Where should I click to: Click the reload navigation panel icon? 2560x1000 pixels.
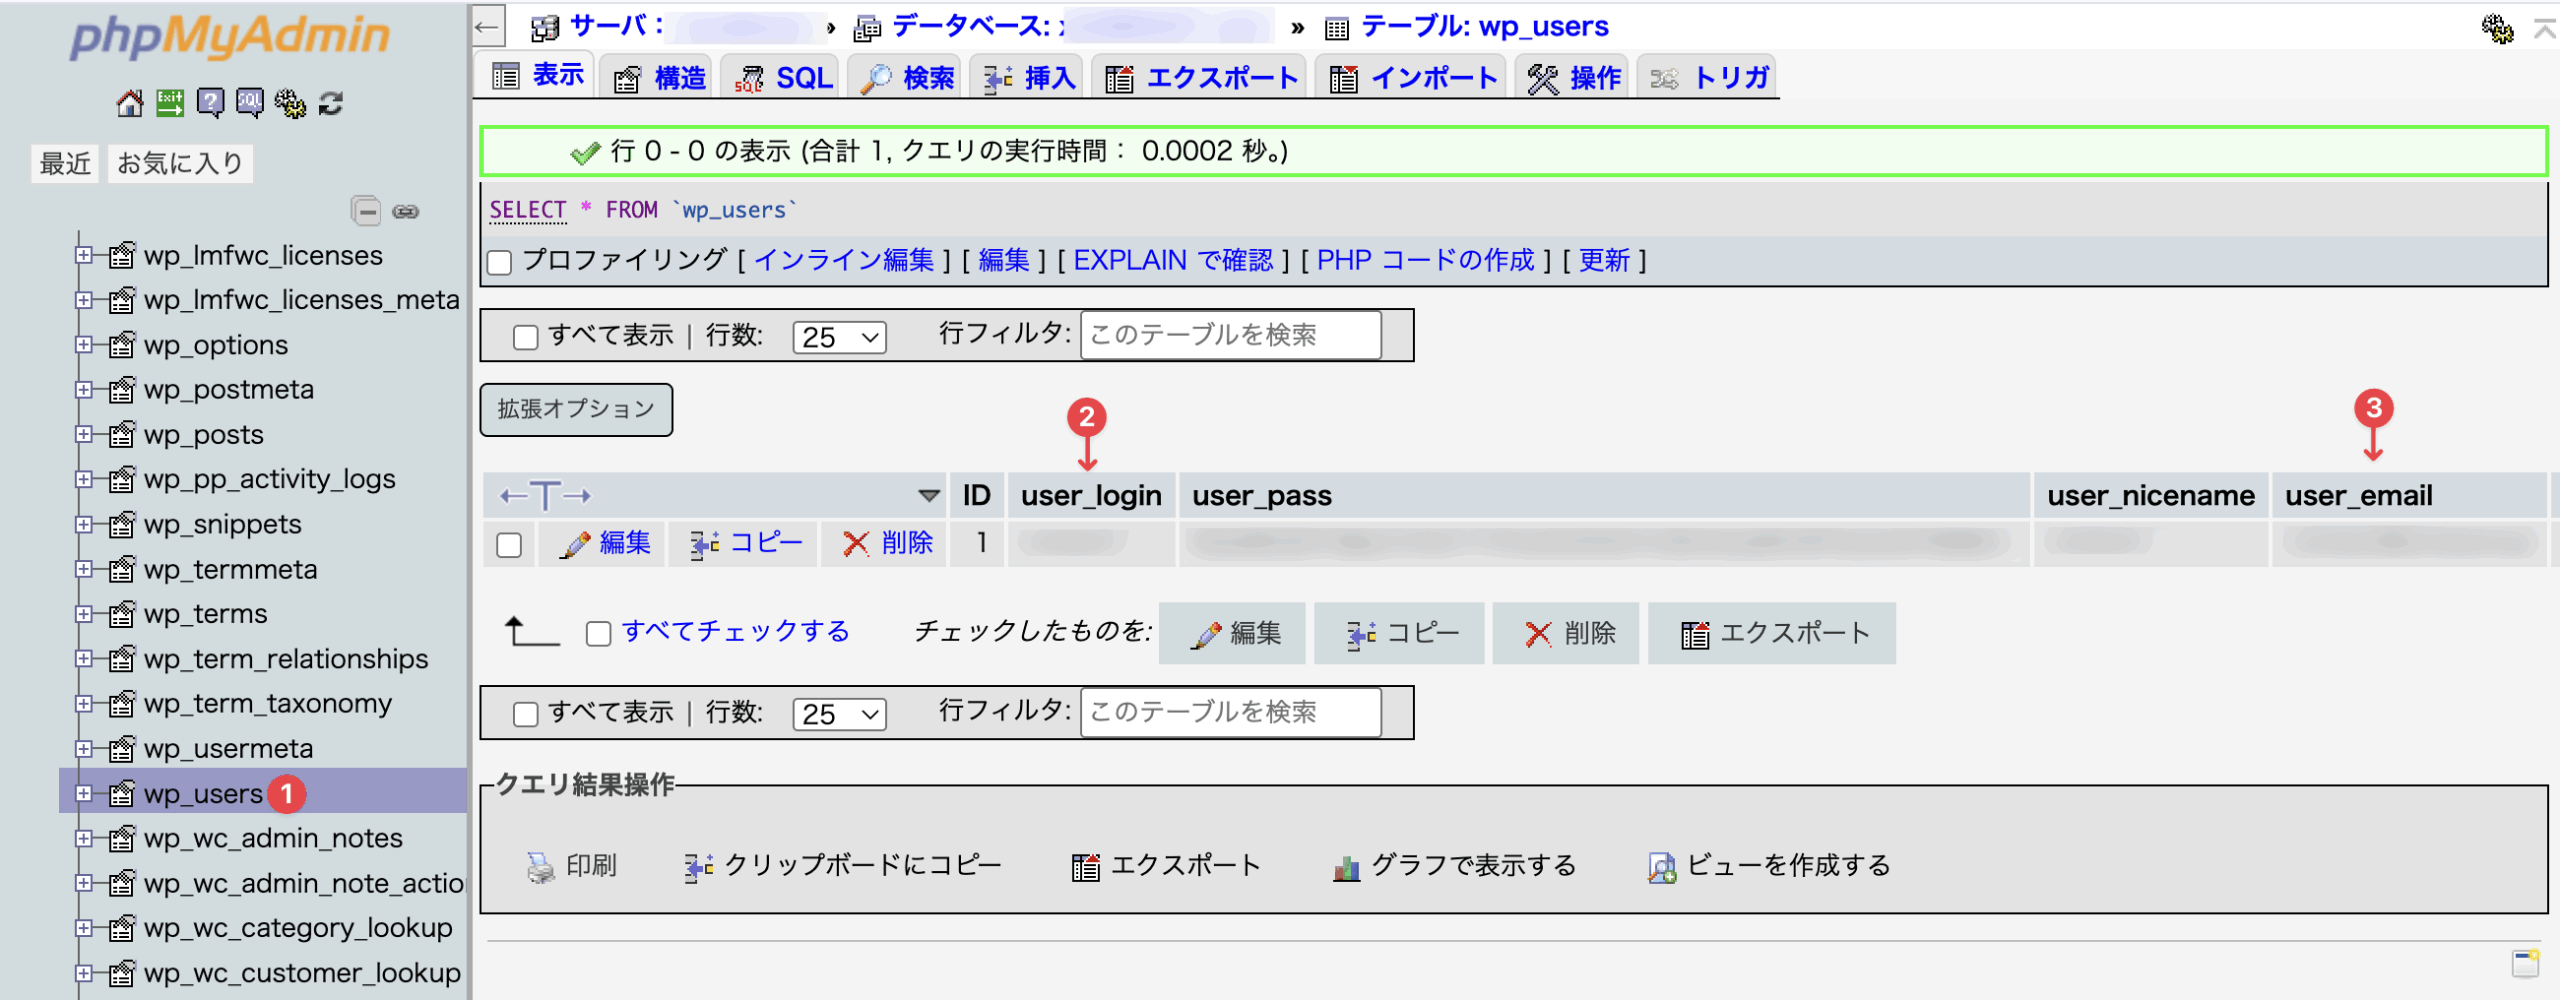pos(331,103)
